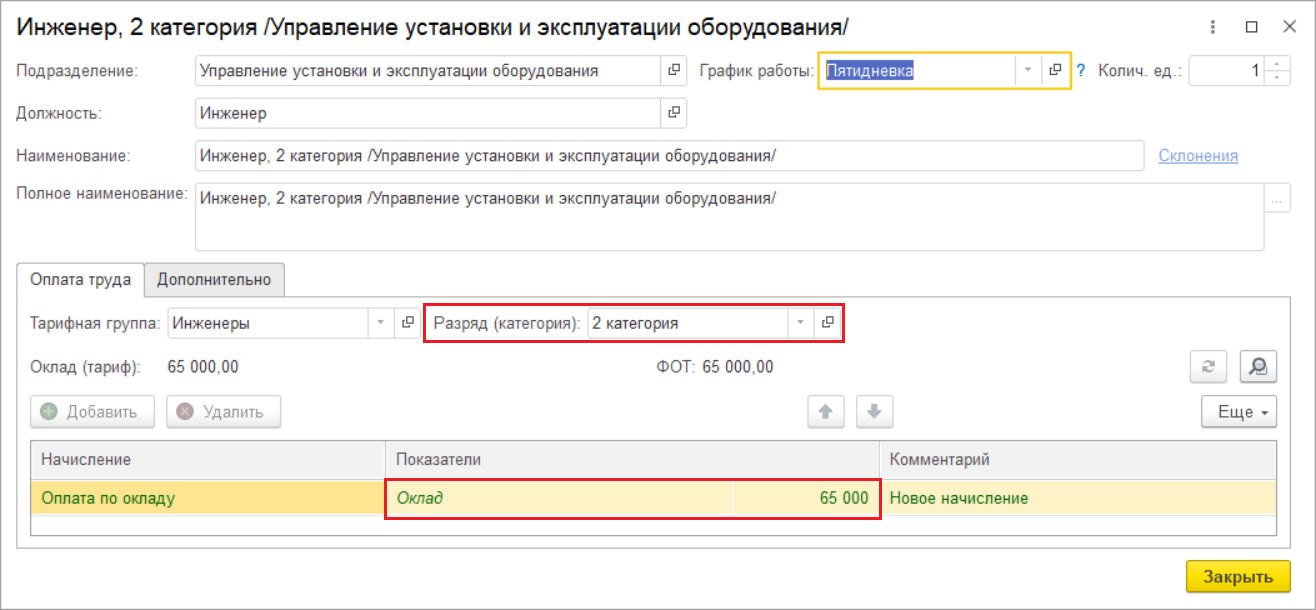Expand the График работы dropdown list

click(x=1027, y=71)
